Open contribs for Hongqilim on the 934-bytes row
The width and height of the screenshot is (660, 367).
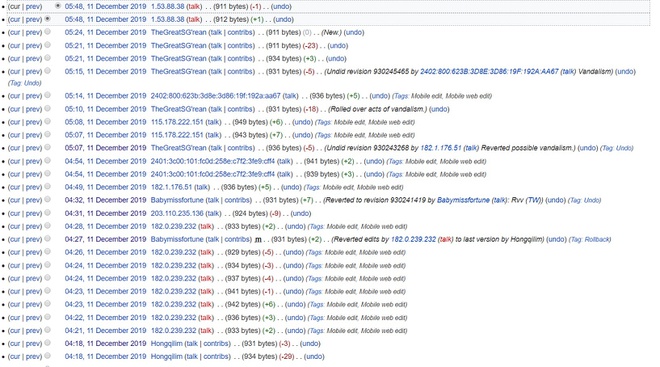(x=216, y=357)
